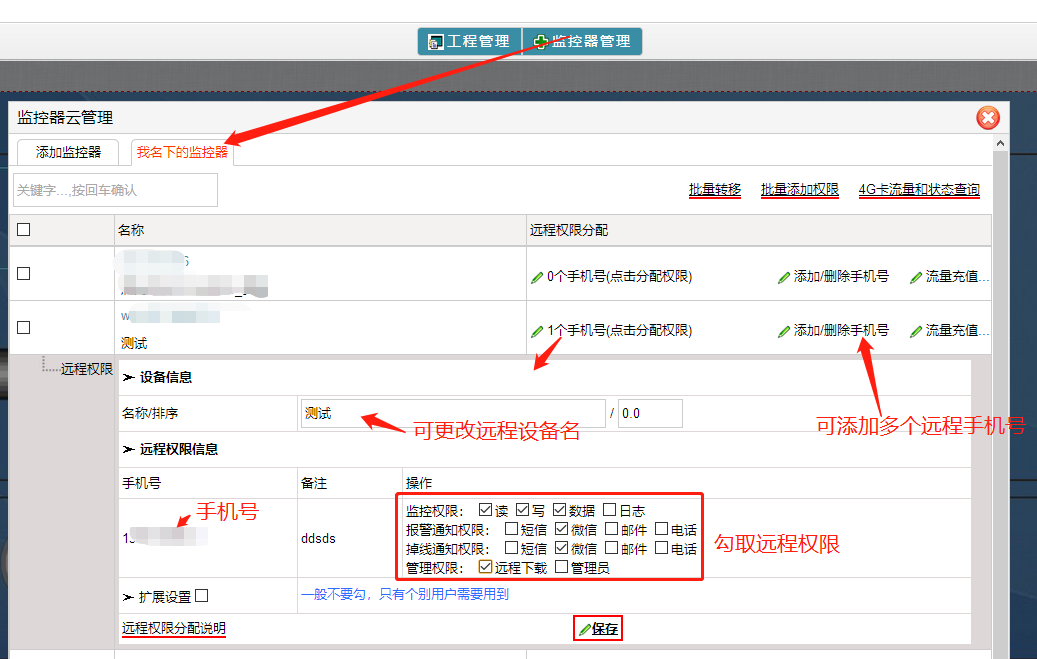The image size is (1037, 659).
Task: Click the pencil icon on 保存 button
Action: (585, 629)
